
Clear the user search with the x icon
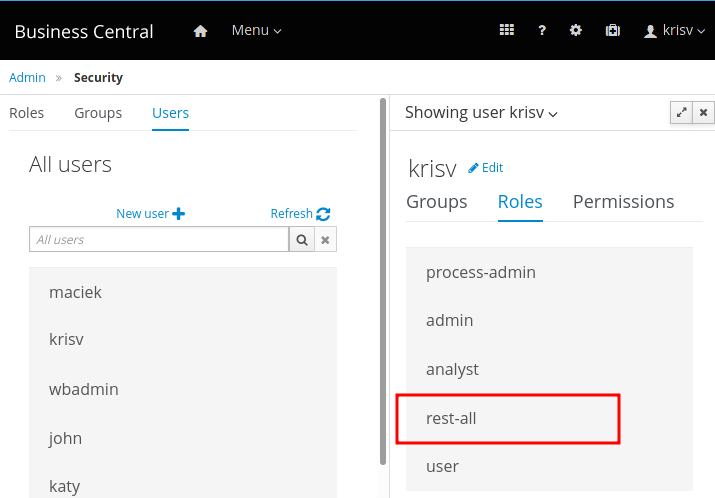coord(325,239)
